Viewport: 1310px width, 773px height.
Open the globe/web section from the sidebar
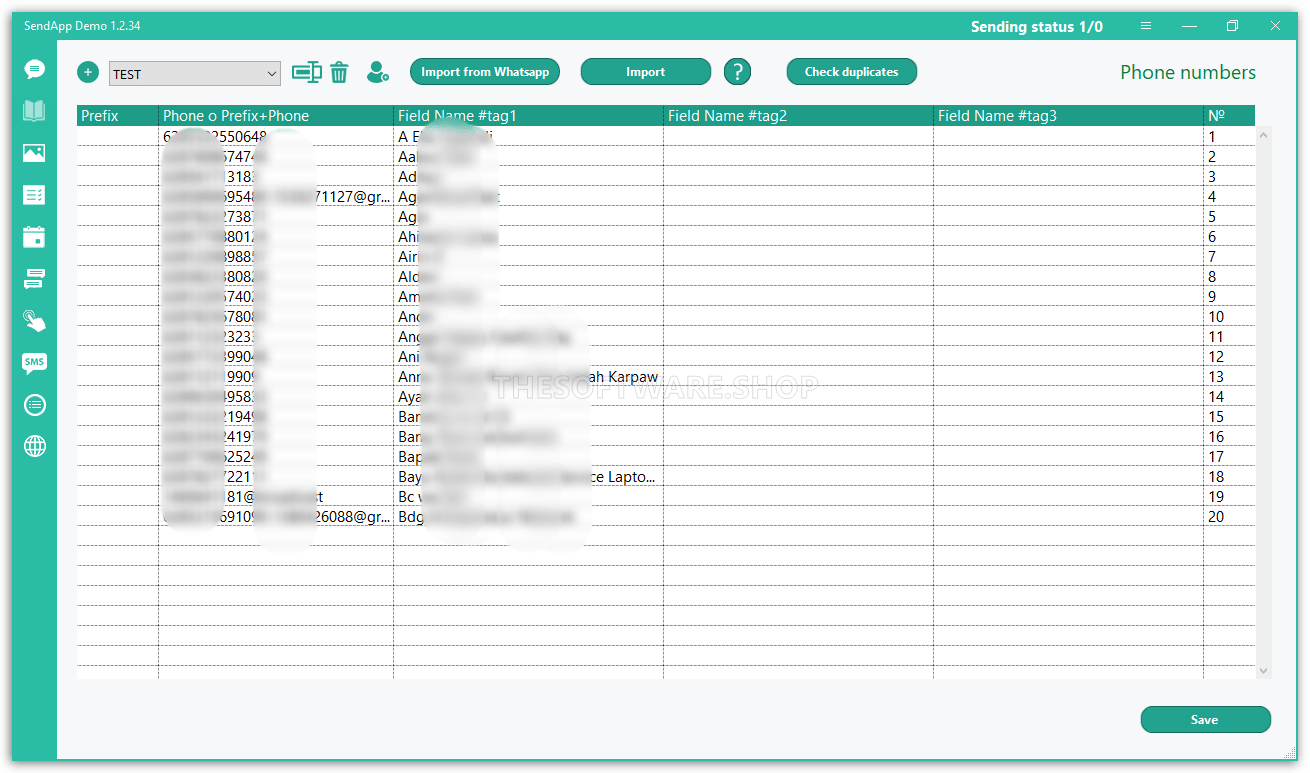(35, 446)
